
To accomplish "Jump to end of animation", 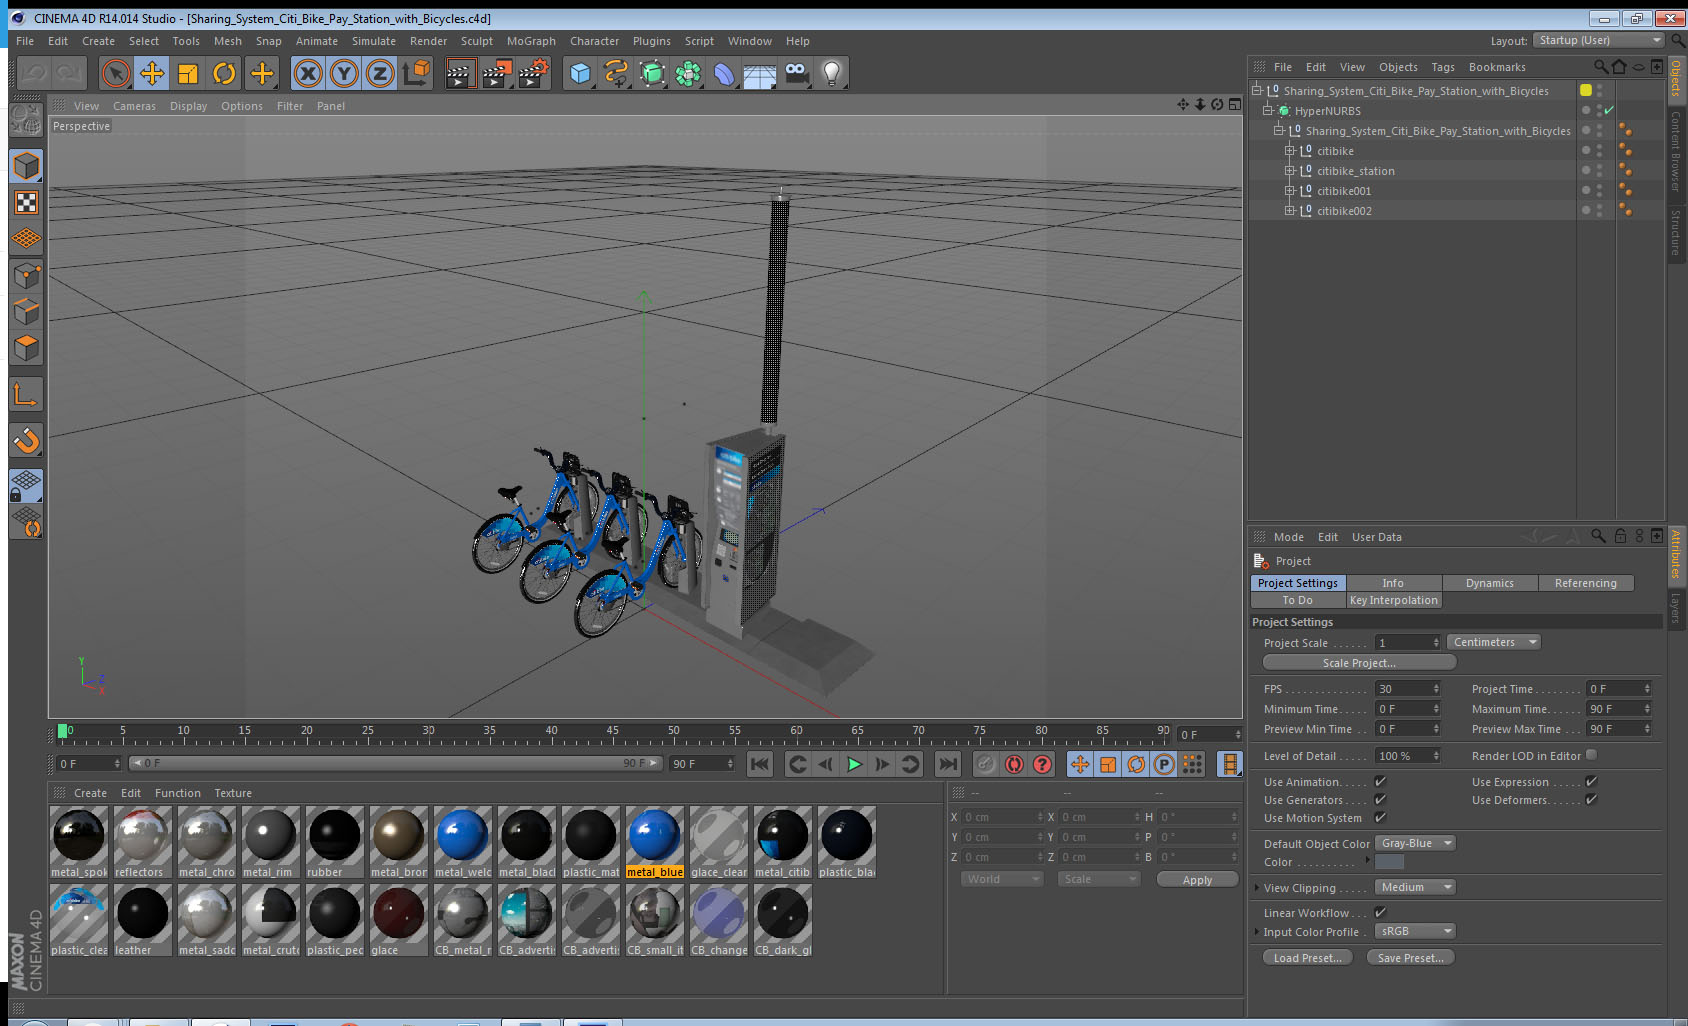I will (x=947, y=764).
